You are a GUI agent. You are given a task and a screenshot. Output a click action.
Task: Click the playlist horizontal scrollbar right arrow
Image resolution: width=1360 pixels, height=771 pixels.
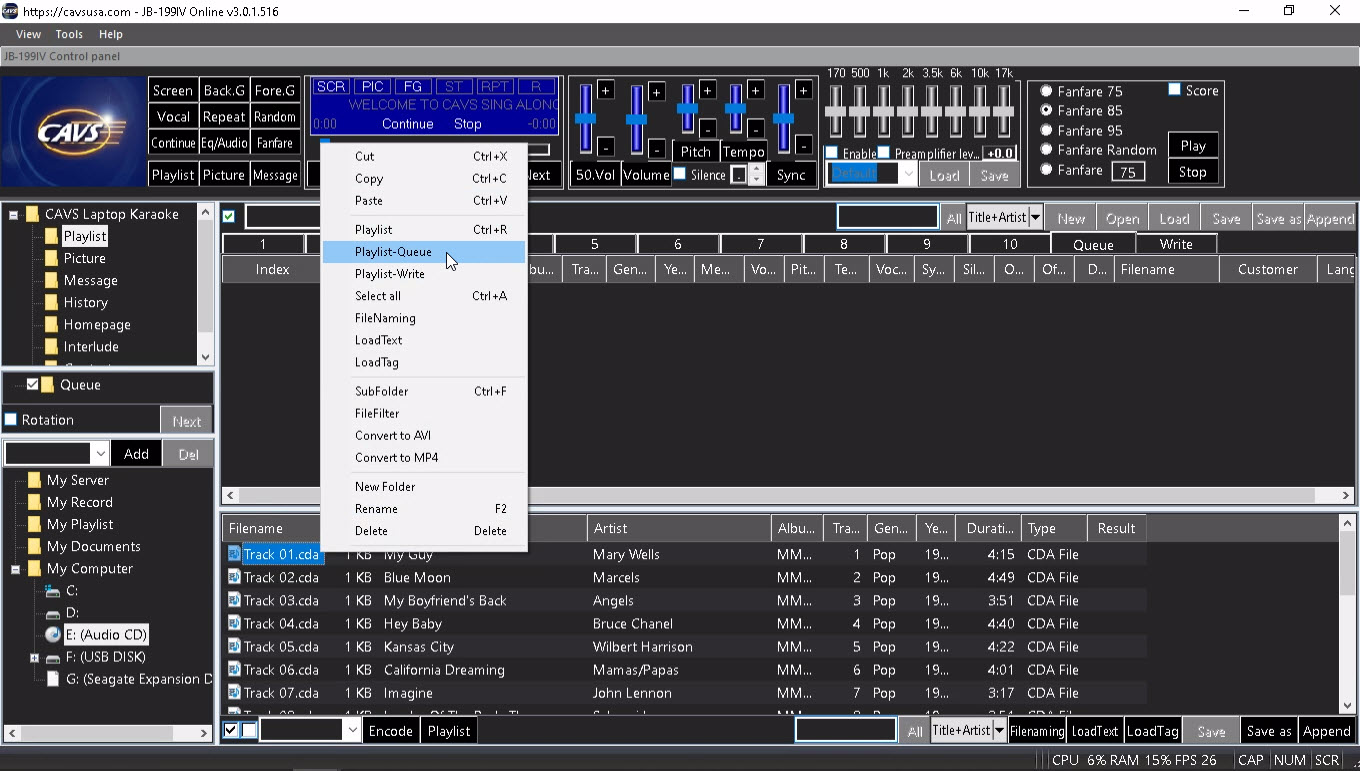(1346, 495)
